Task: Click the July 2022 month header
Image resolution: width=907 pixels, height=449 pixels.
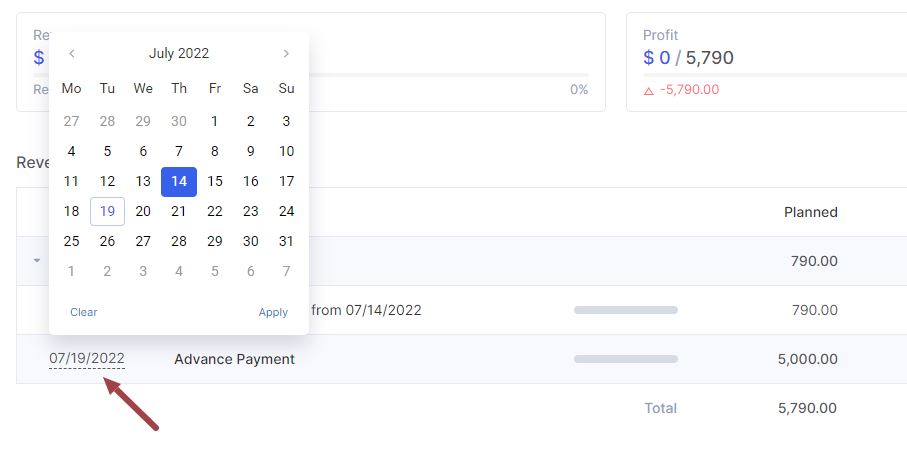Action: pyautogui.click(x=179, y=54)
